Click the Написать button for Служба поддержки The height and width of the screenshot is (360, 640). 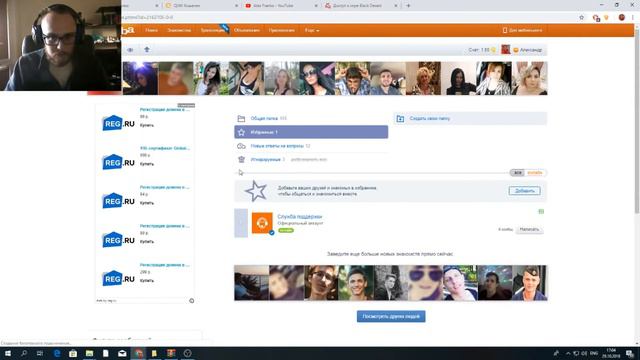point(529,229)
